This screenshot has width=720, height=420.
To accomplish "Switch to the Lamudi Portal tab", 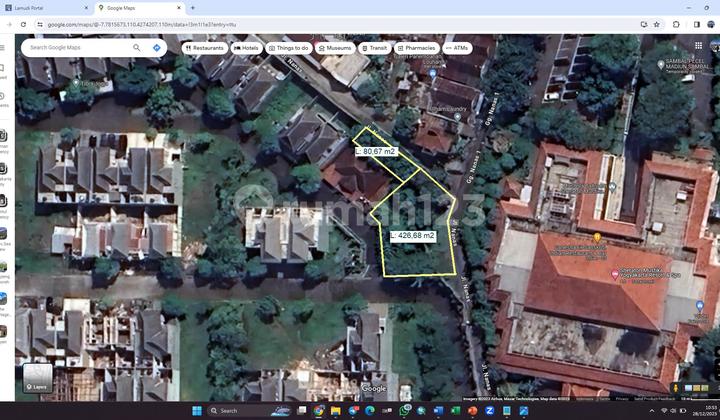I will coord(46,8).
